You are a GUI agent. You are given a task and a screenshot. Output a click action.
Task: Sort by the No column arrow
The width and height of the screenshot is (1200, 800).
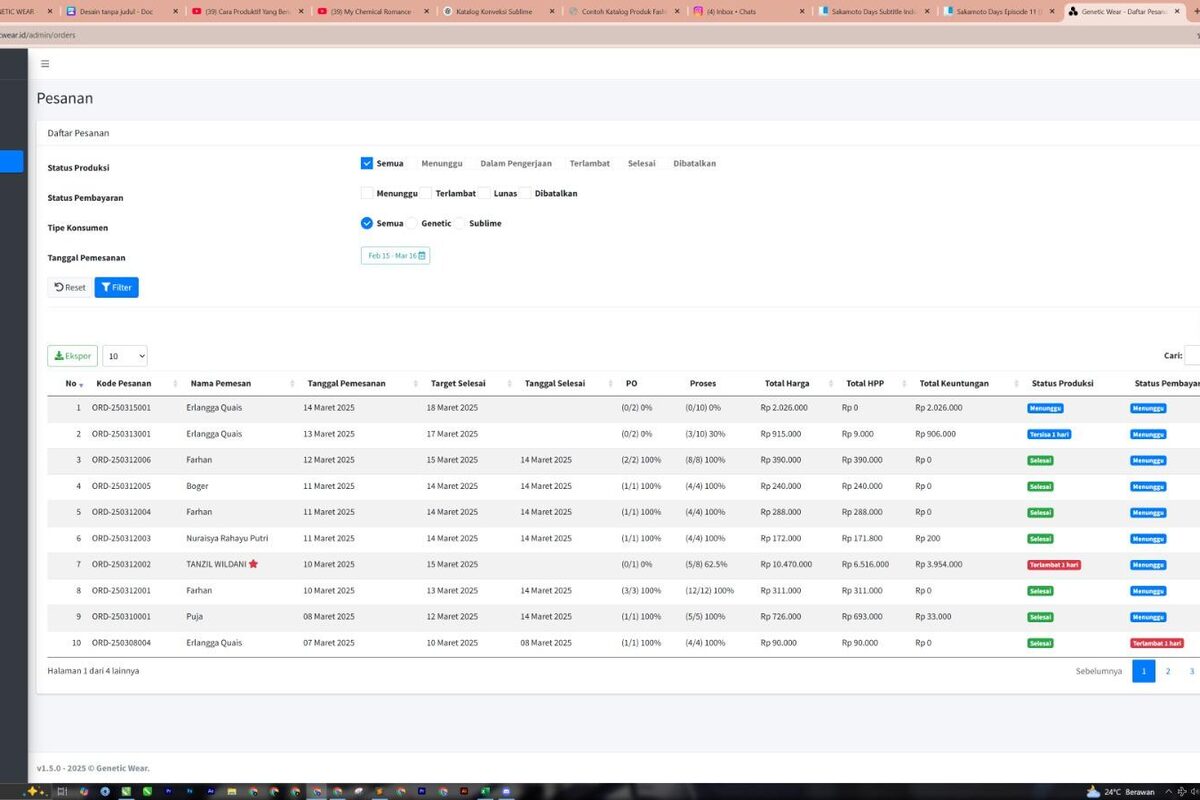(81, 384)
